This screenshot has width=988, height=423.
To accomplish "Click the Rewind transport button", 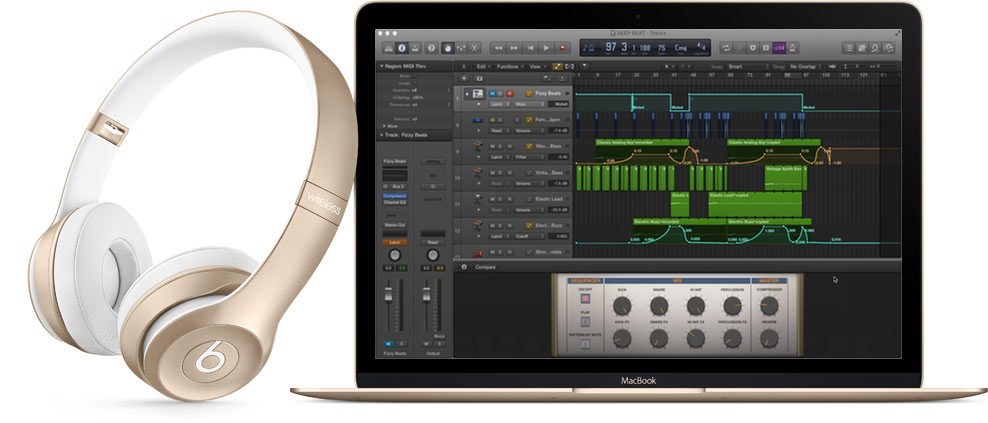I will pyautogui.click(x=498, y=48).
